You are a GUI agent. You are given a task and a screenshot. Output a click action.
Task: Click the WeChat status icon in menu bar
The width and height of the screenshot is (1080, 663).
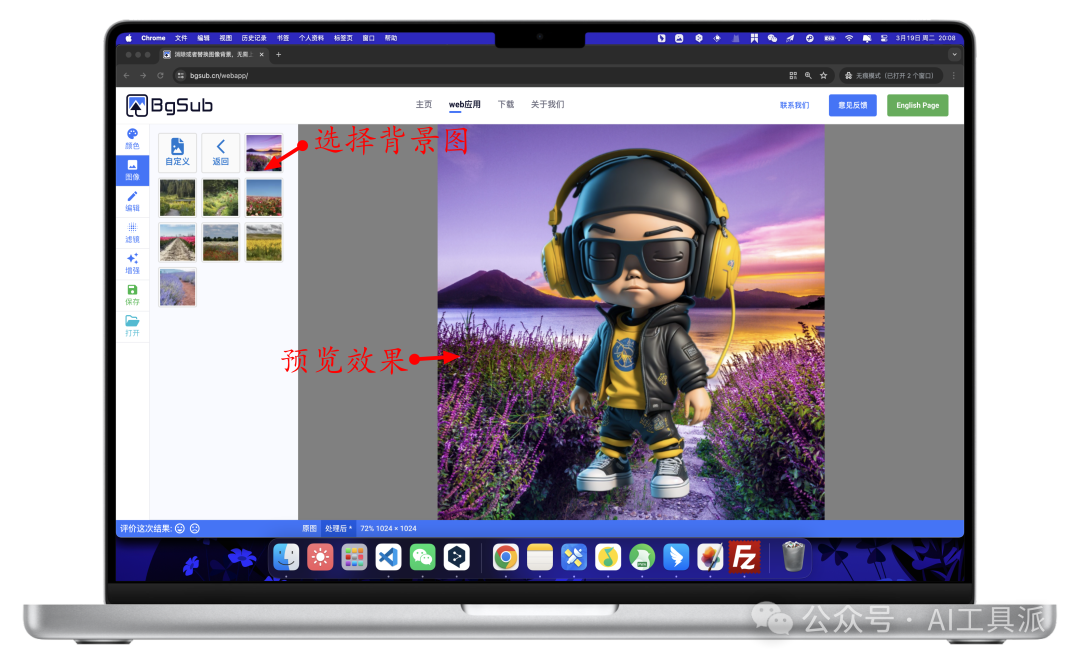tap(772, 38)
